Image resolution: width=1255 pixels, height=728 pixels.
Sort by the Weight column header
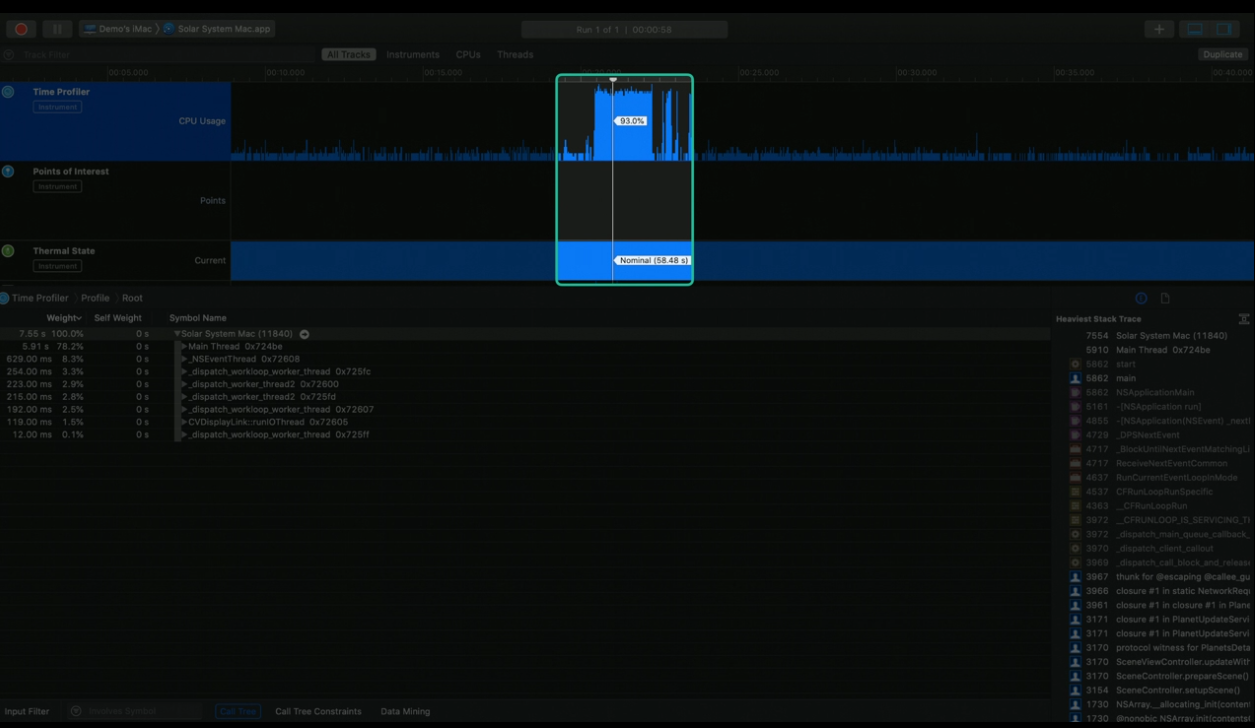pos(64,318)
